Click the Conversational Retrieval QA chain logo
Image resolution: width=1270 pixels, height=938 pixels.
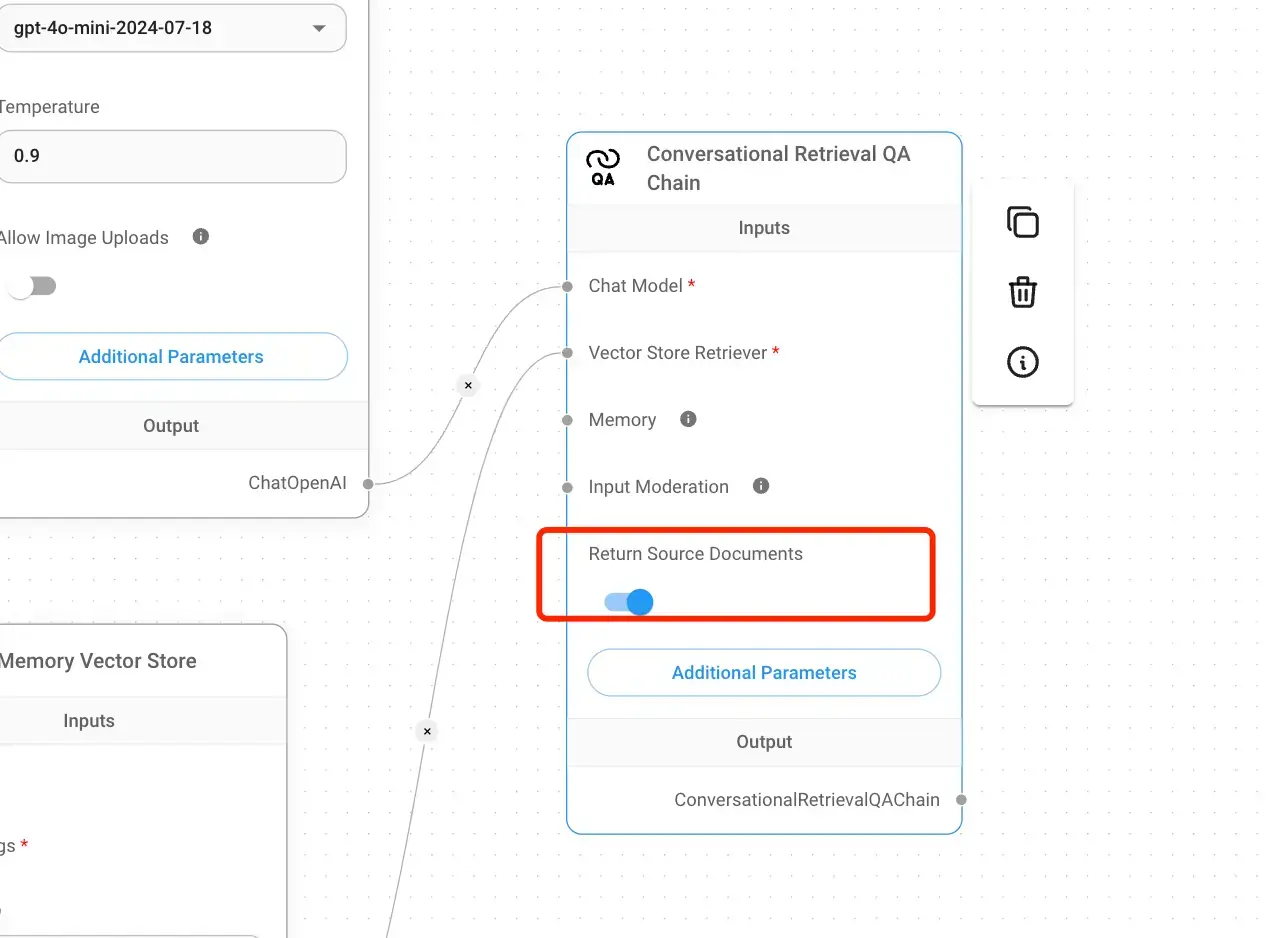coord(603,167)
